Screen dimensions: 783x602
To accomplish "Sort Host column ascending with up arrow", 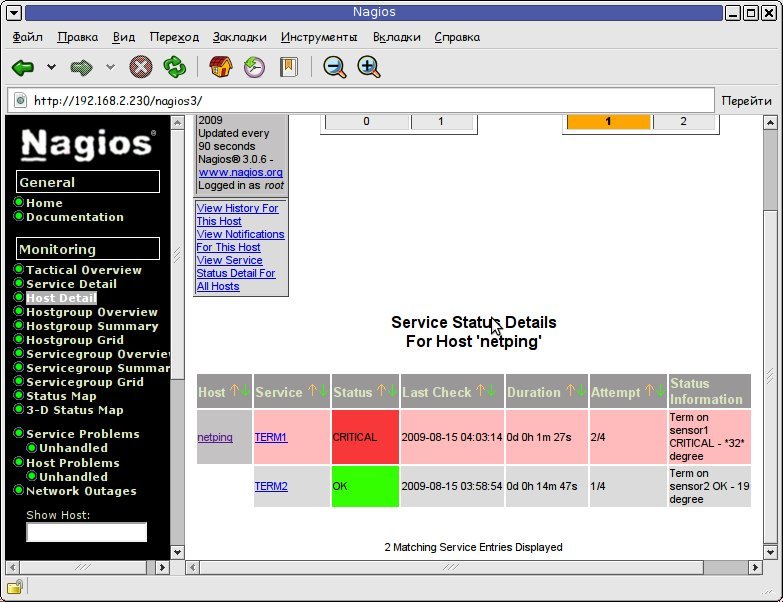I will (x=234, y=390).
